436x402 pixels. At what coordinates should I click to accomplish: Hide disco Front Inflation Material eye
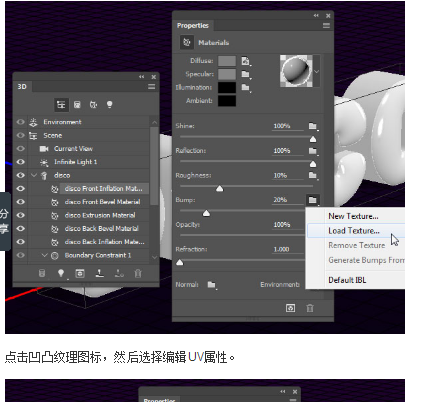[x=21, y=189]
